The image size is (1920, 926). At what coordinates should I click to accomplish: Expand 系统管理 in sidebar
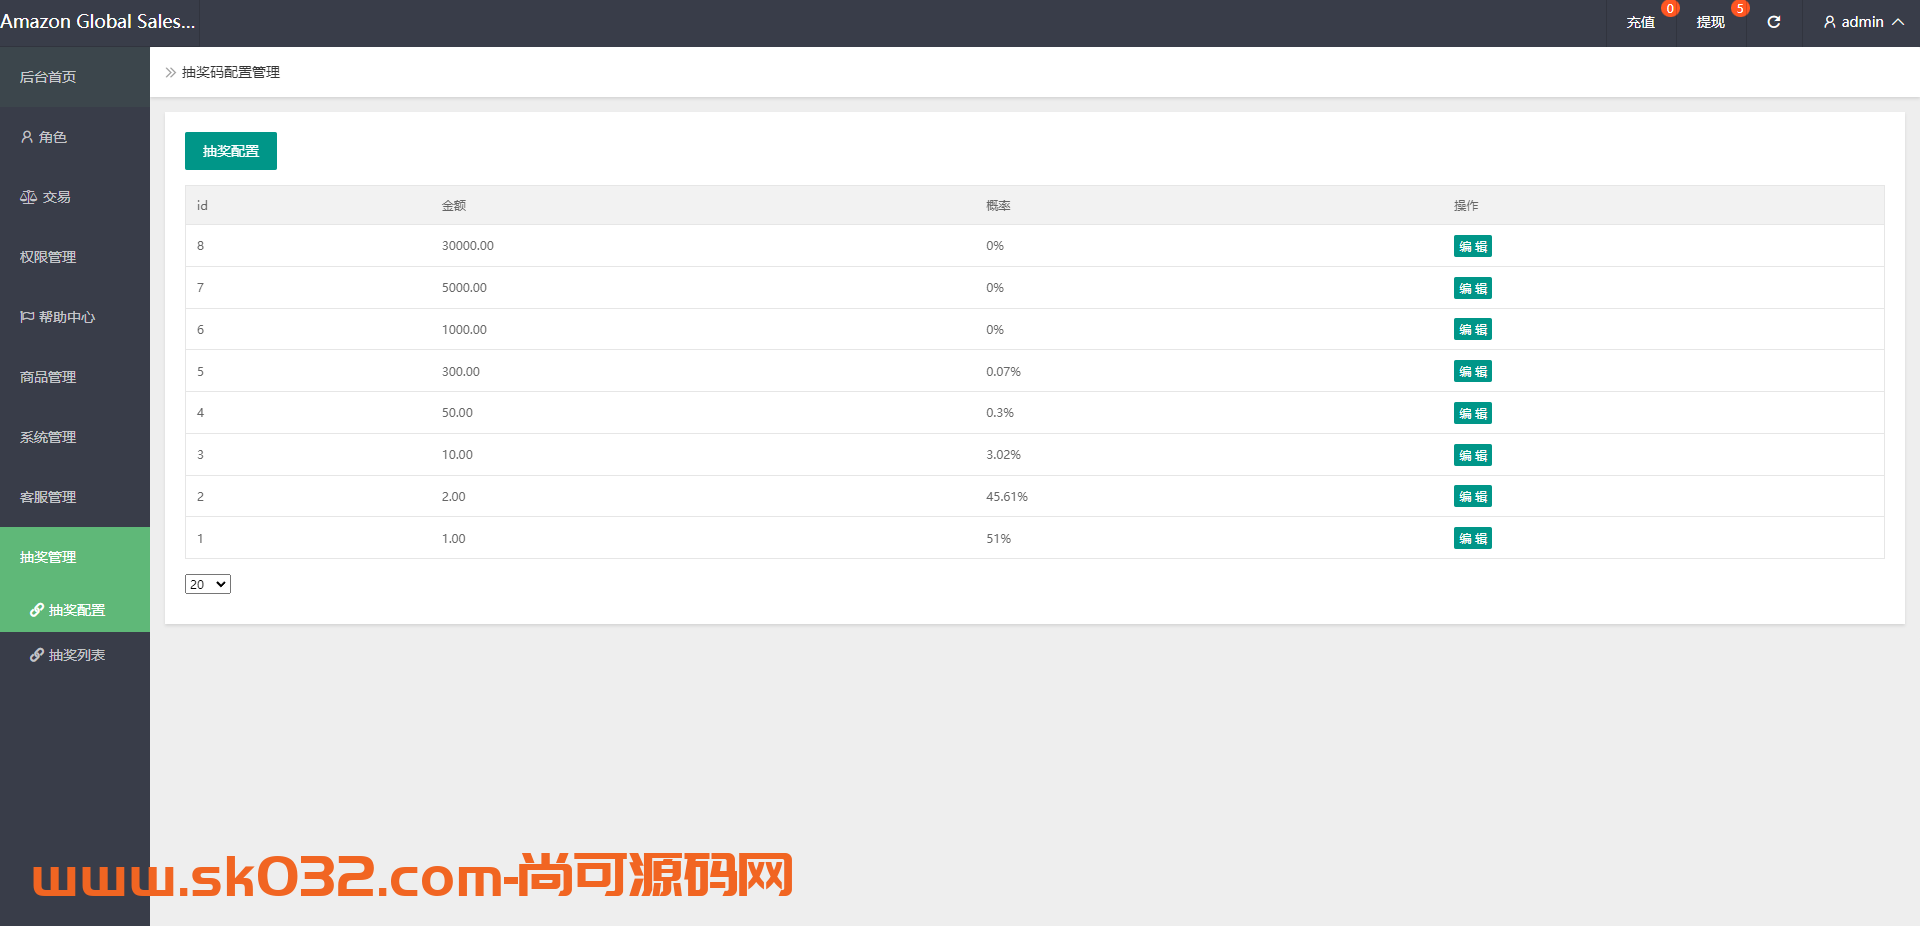pos(75,437)
